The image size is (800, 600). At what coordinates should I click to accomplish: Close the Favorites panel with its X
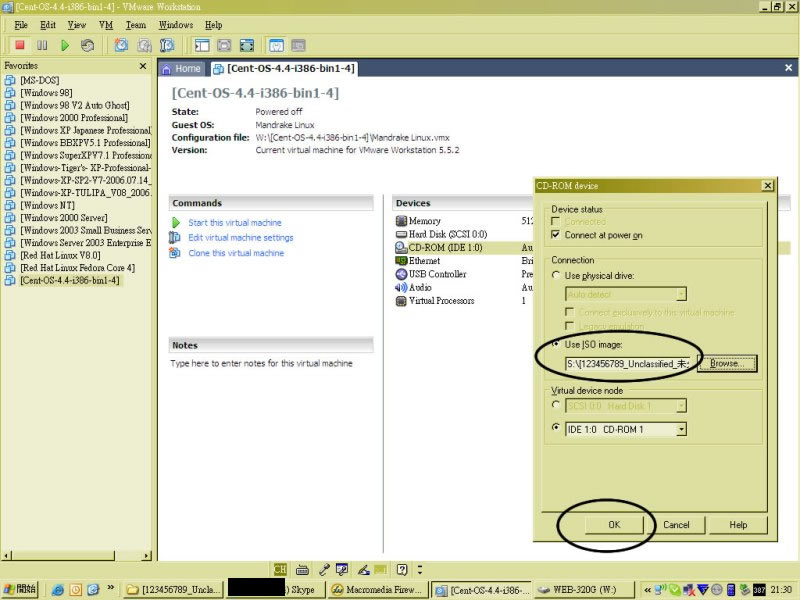143,66
